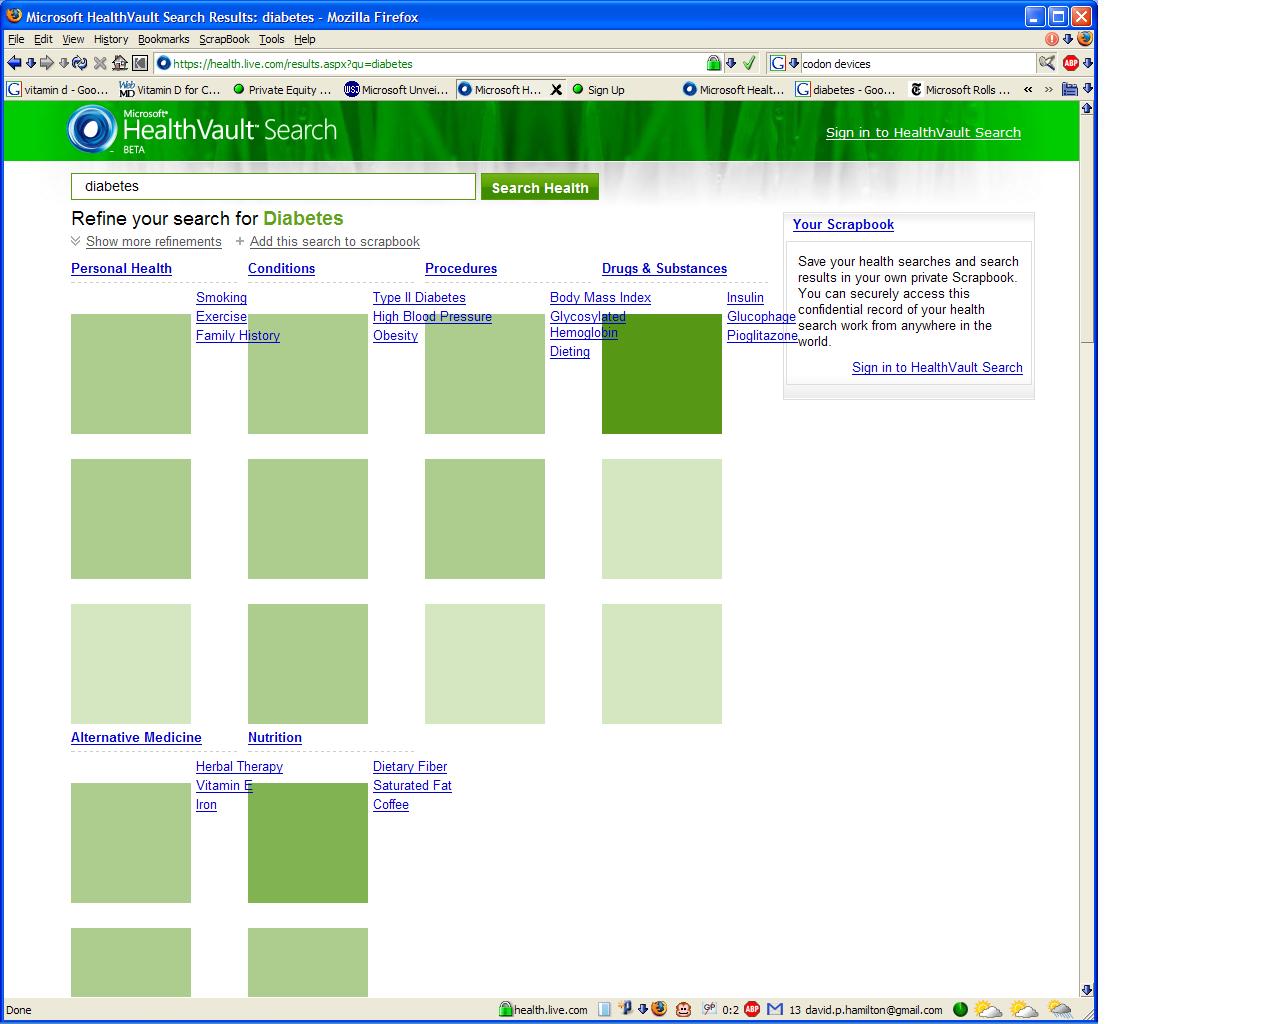This screenshot has height=1024, width=1280.
Task: Open the Tools menu
Action: (271, 39)
